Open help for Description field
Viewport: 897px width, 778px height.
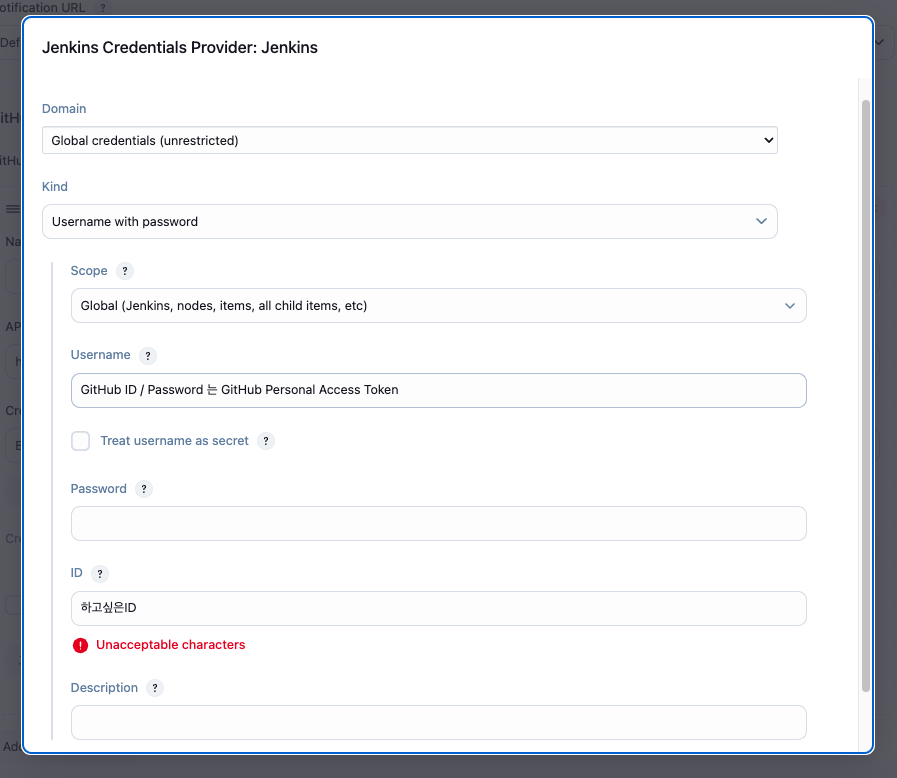pos(154,688)
